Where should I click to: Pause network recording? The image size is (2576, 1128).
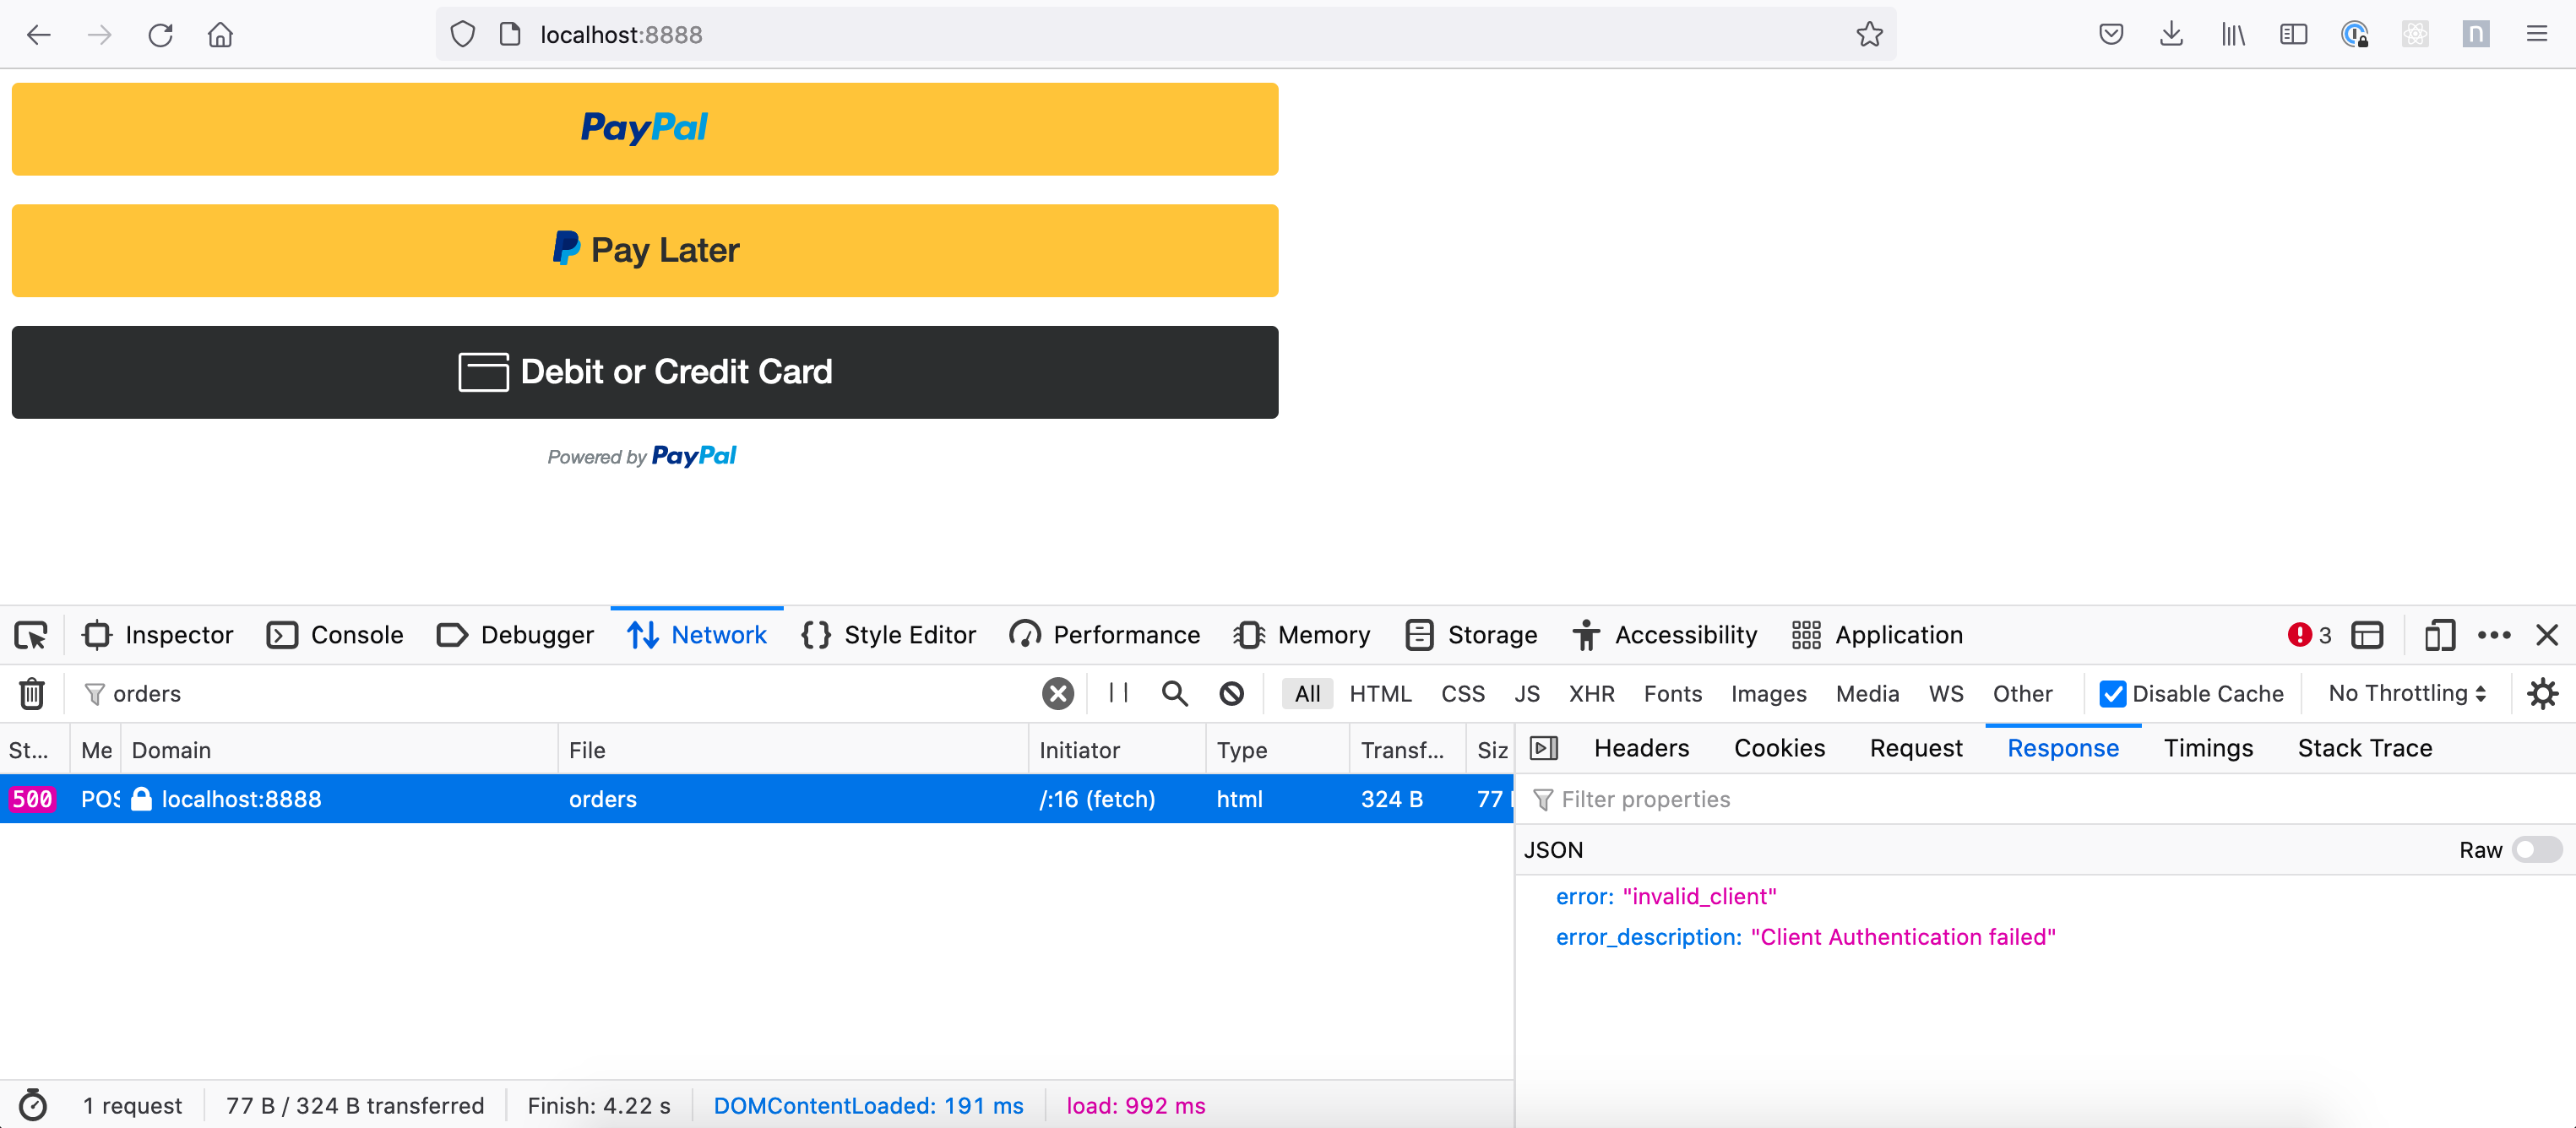click(1118, 693)
